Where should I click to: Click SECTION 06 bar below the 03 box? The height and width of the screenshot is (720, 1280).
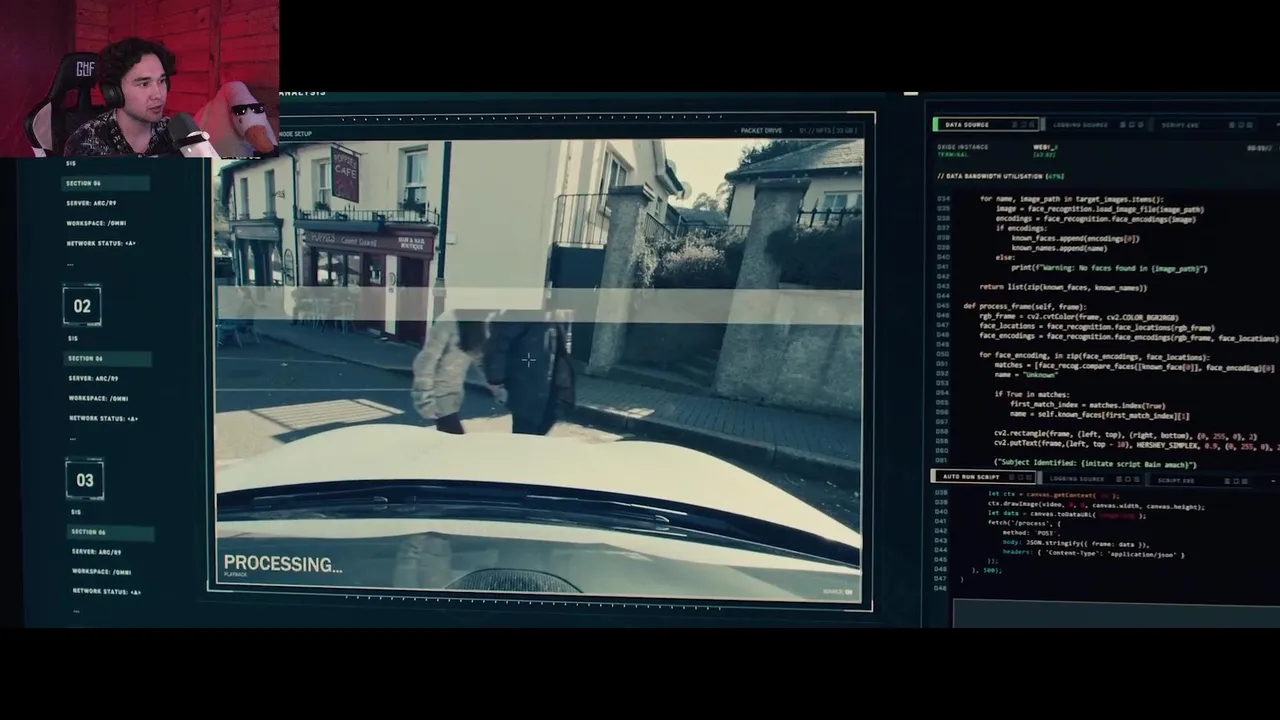coord(110,532)
